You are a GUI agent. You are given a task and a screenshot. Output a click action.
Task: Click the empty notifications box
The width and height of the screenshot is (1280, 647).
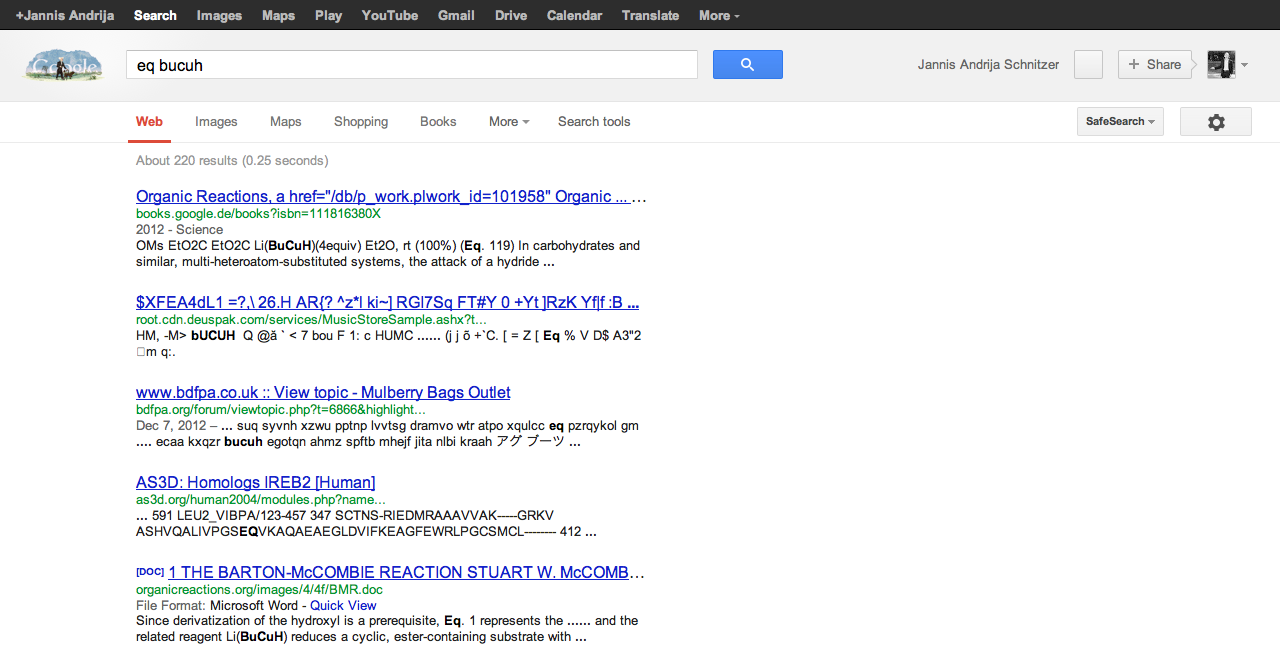1088,64
